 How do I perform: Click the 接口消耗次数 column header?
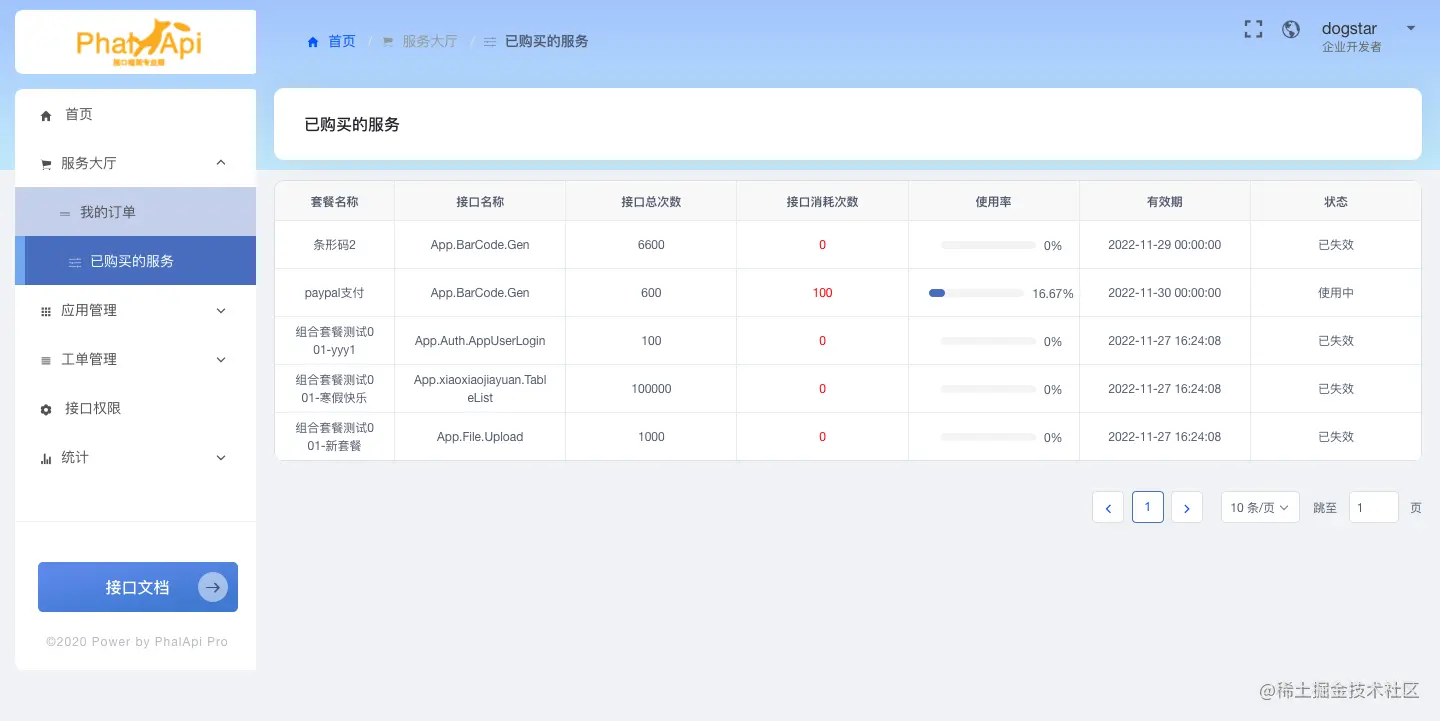coord(822,201)
